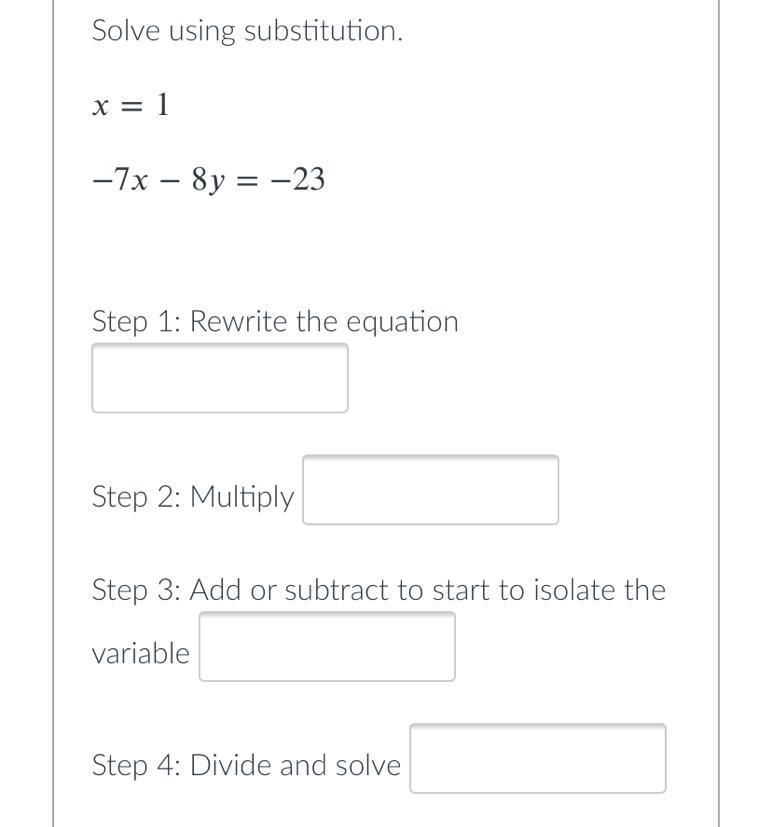Click the 'Solve using substitution.' instruction text
Screen dimensions: 772x827
tap(247, 31)
